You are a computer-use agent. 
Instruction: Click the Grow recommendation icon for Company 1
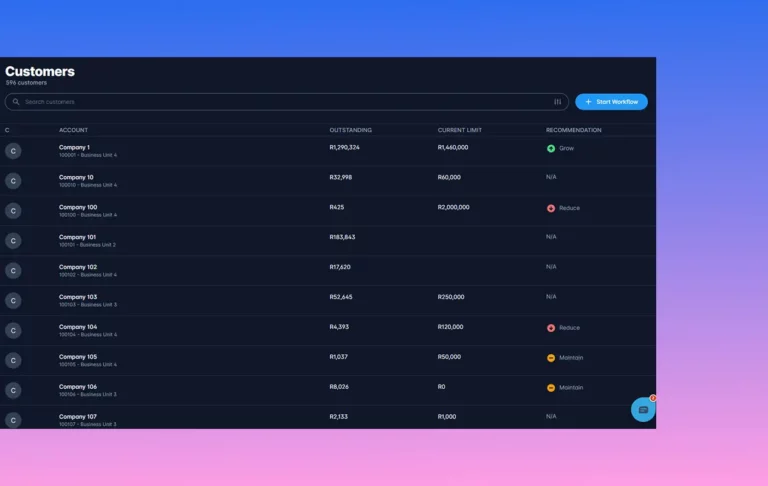pyautogui.click(x=551, y=148)
